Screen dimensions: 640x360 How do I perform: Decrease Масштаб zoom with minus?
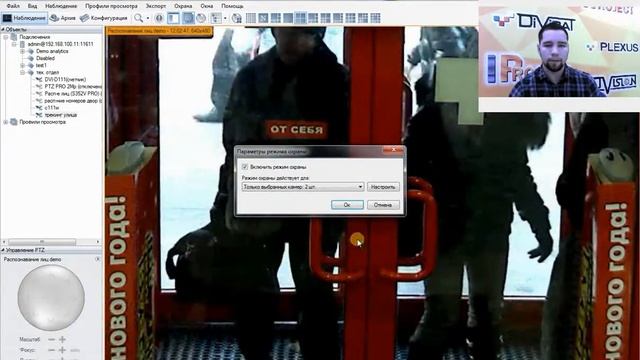pyautogui.click(x=51, y=339)
